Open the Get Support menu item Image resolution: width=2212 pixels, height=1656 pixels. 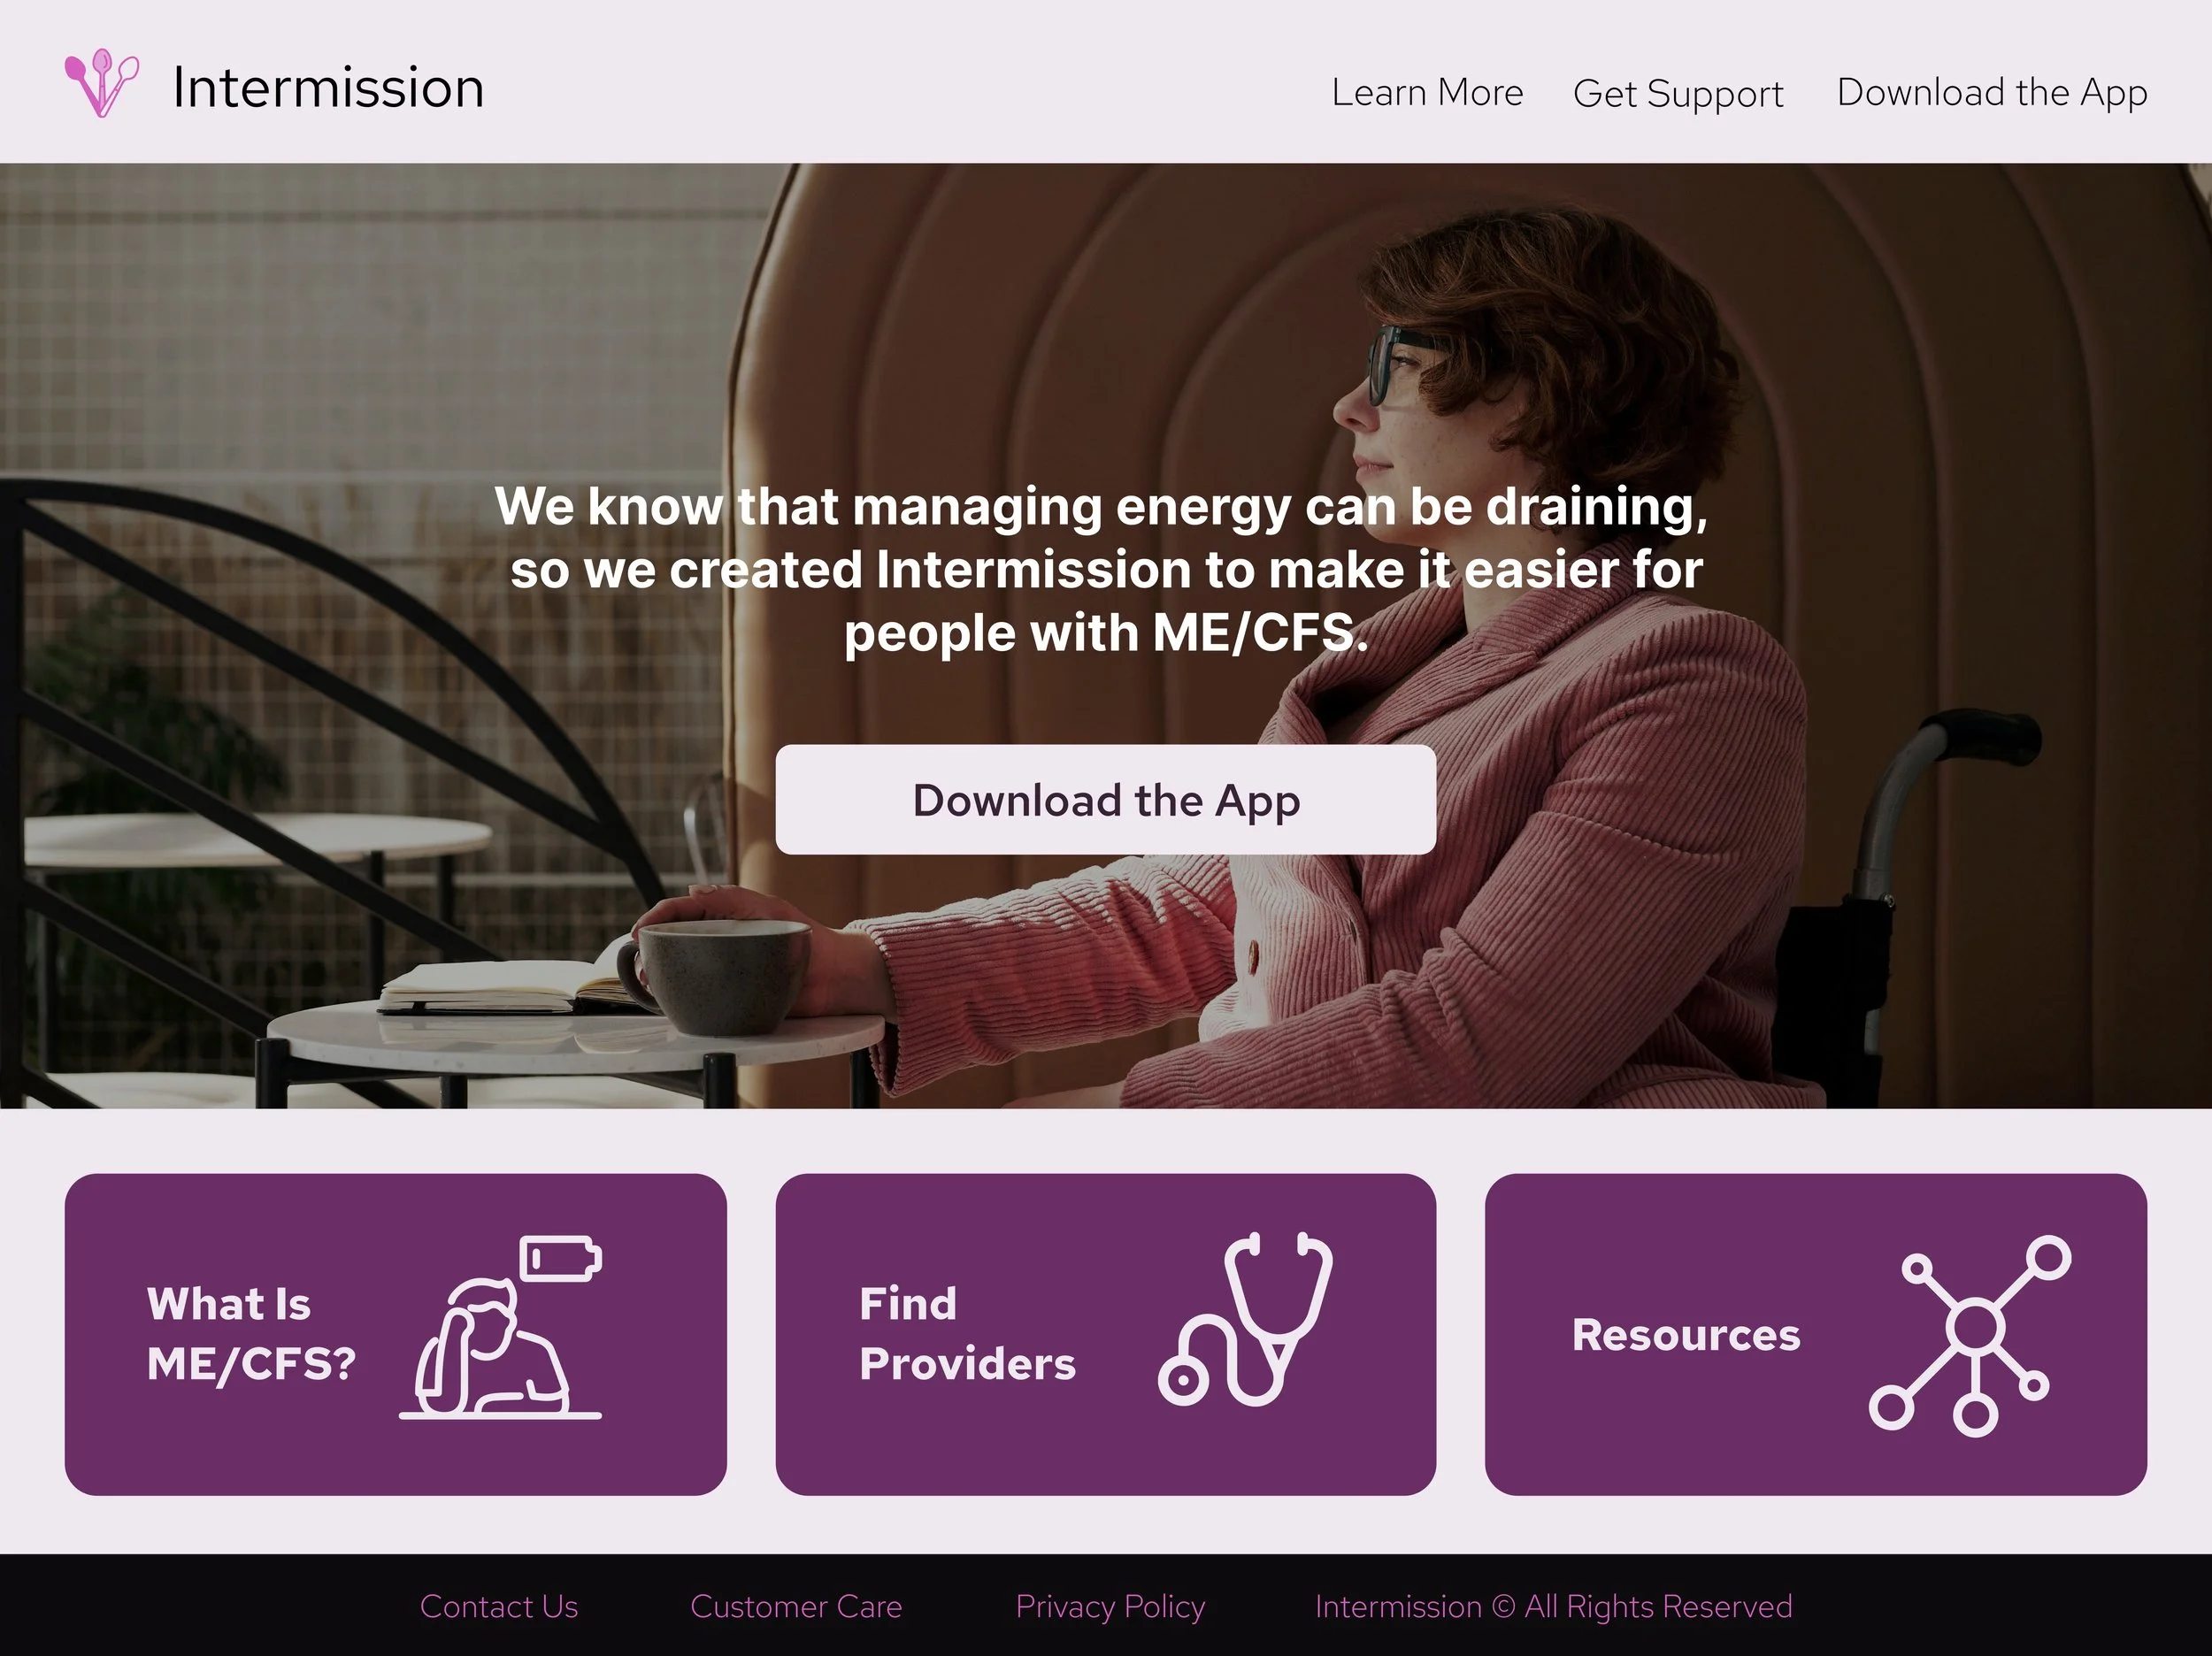(x=1677, y=94)
